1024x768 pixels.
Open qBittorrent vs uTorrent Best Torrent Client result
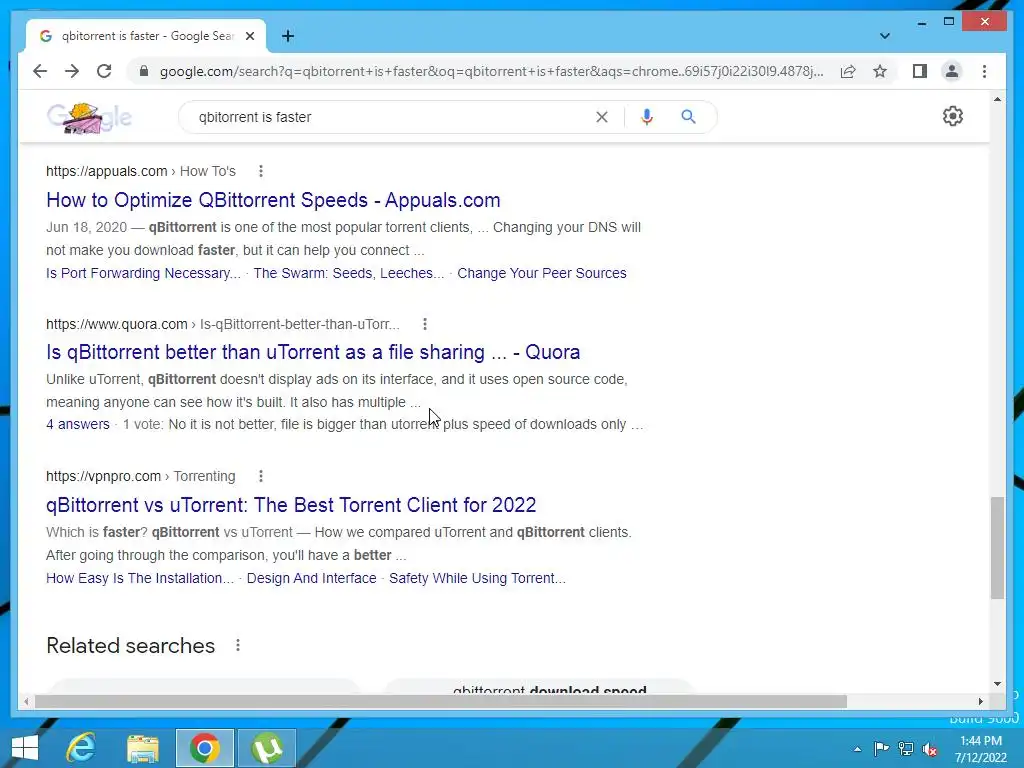(291, 505)
